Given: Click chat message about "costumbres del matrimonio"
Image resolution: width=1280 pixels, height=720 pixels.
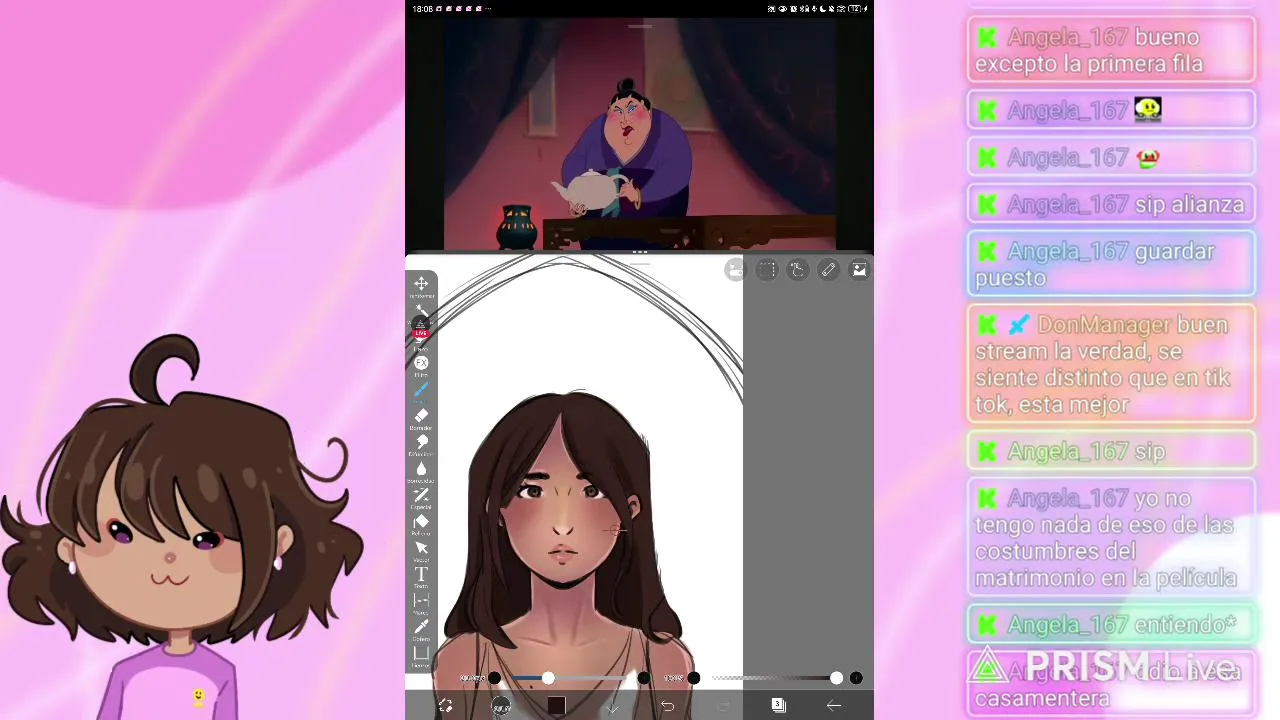Looking at the screenshot, I should [x=1111, y=538].
